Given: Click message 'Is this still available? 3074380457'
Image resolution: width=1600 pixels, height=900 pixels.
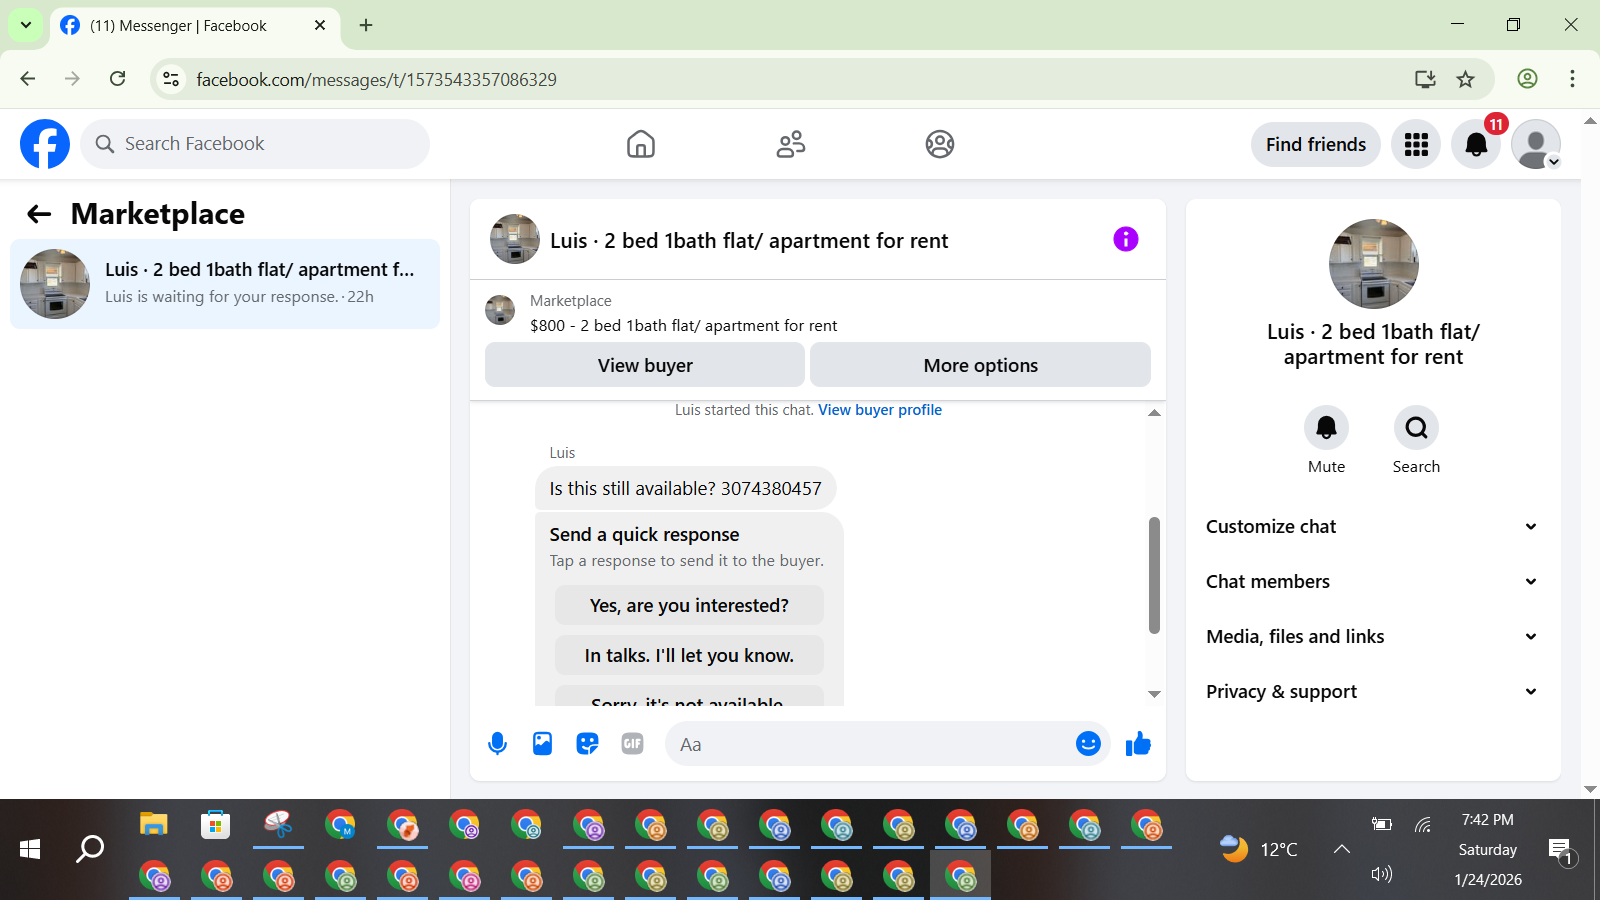Looking at the screenshot, I should pos(685,489).
